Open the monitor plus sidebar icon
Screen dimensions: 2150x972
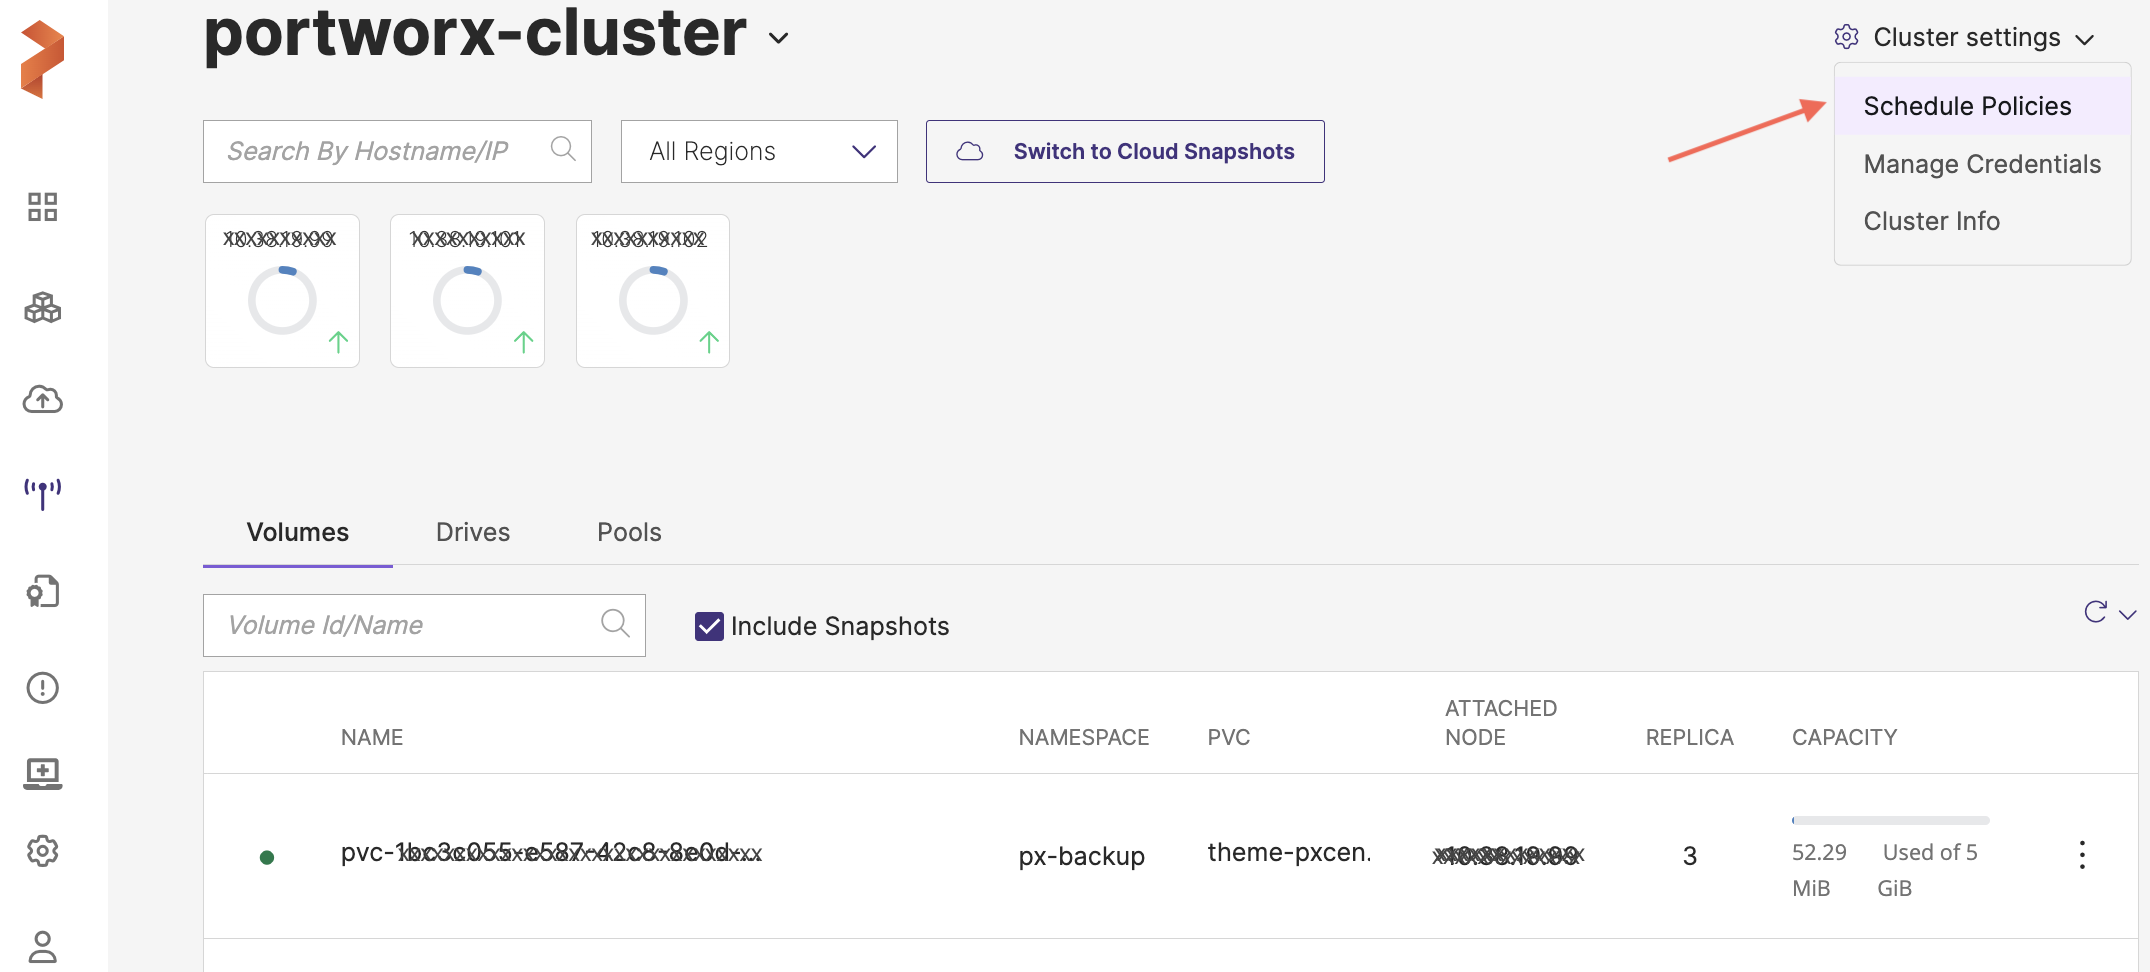(43, 773)
